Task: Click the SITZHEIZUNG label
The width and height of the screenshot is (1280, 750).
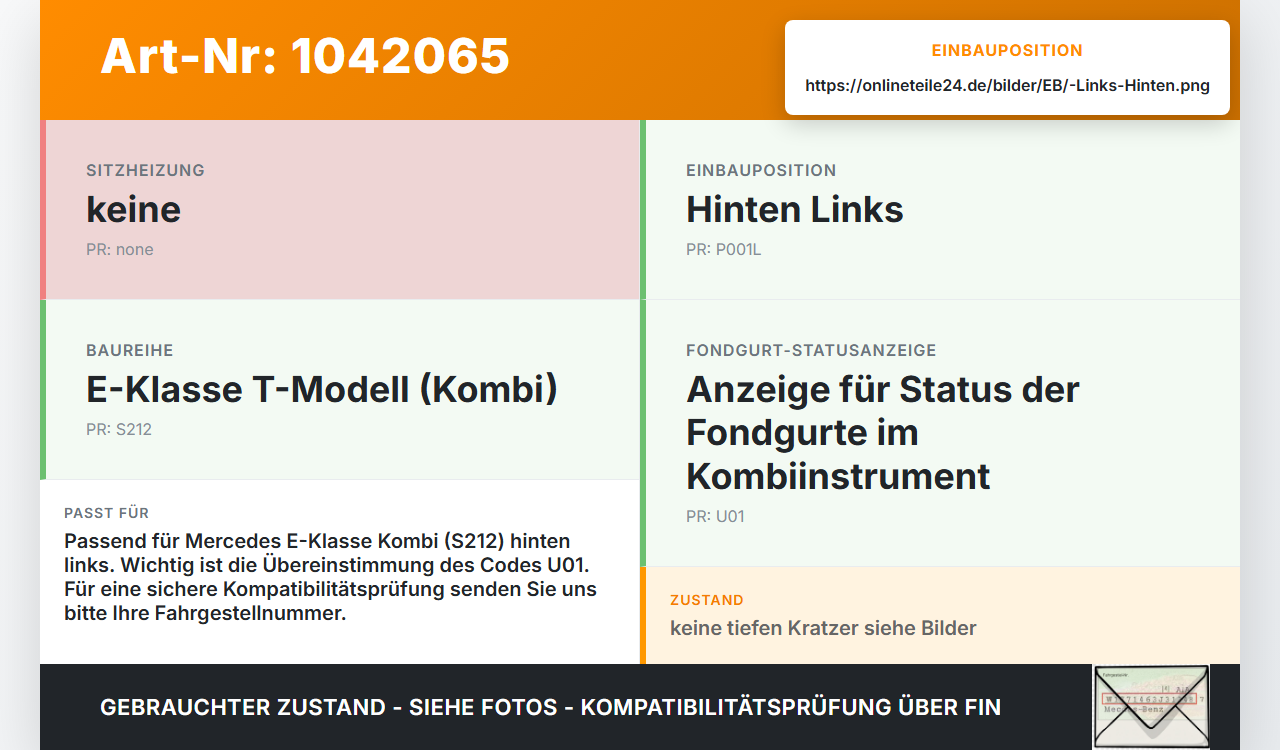Action: click(x=145, y=171)
